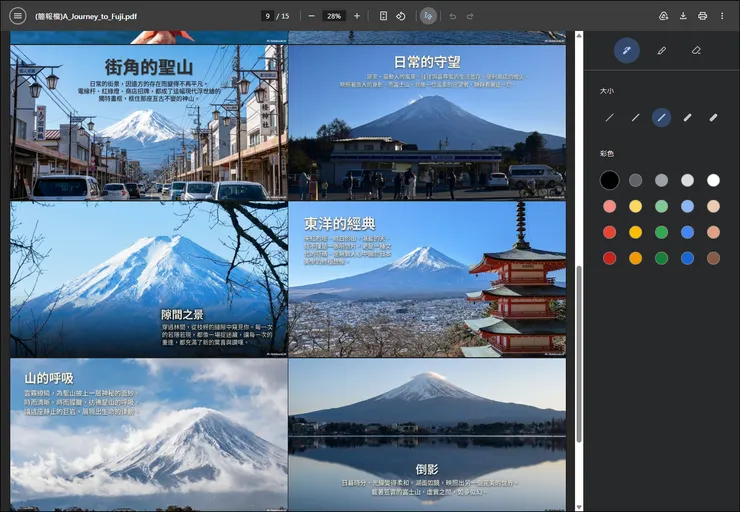Open the three-dot more actions menu
The height and width of the screenshot is (512, 740).
[722, 16]
